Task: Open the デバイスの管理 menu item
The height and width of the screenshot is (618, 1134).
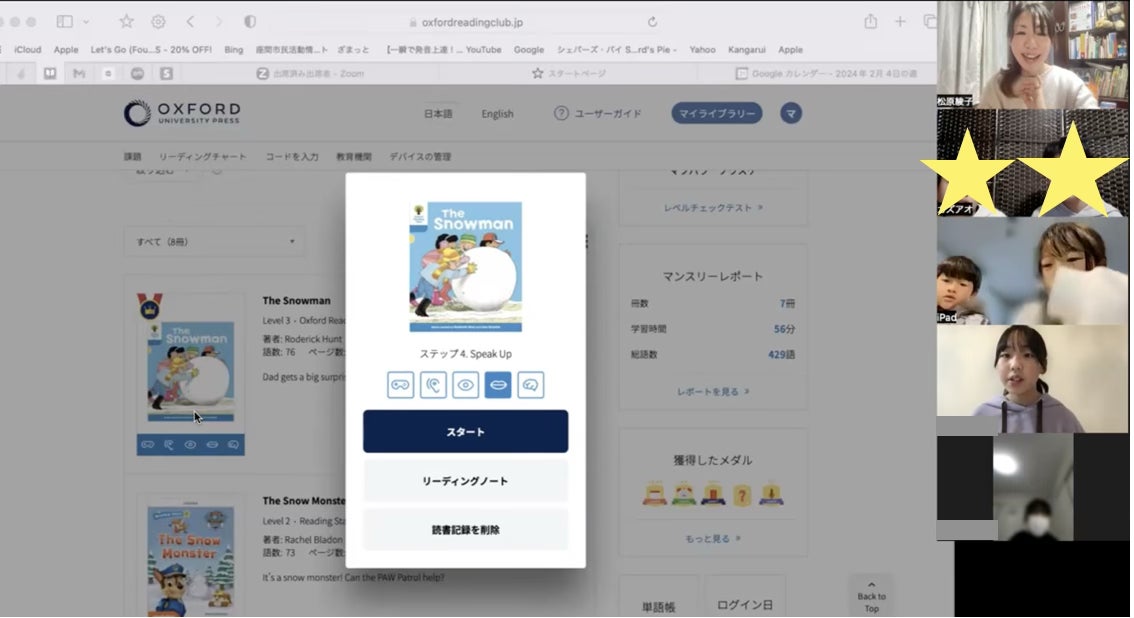Action: coord(420,157)
